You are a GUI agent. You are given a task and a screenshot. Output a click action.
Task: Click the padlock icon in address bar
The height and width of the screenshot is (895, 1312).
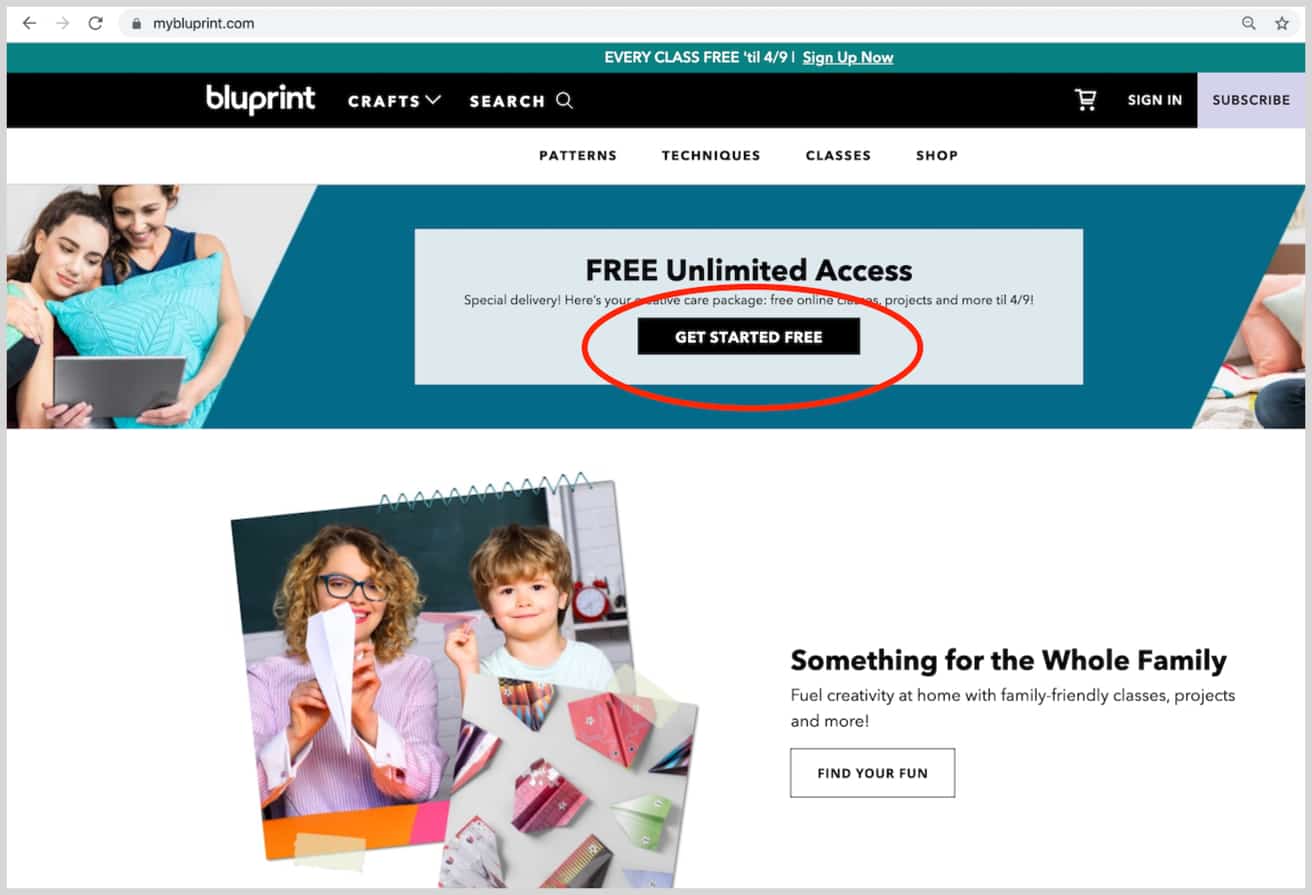click(x=137, y=23)
